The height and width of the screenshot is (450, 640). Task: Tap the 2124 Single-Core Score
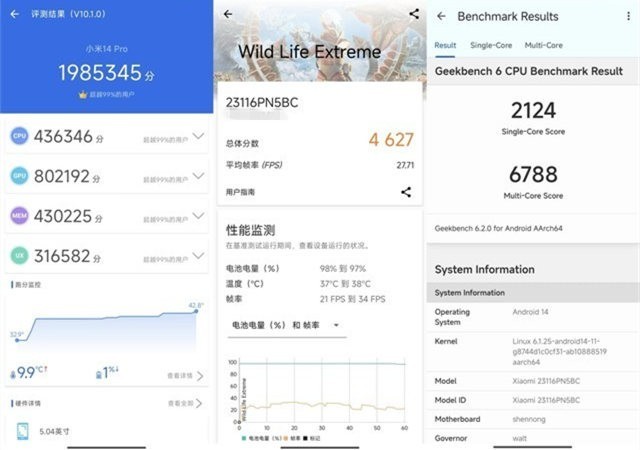(x=533, y=110)
